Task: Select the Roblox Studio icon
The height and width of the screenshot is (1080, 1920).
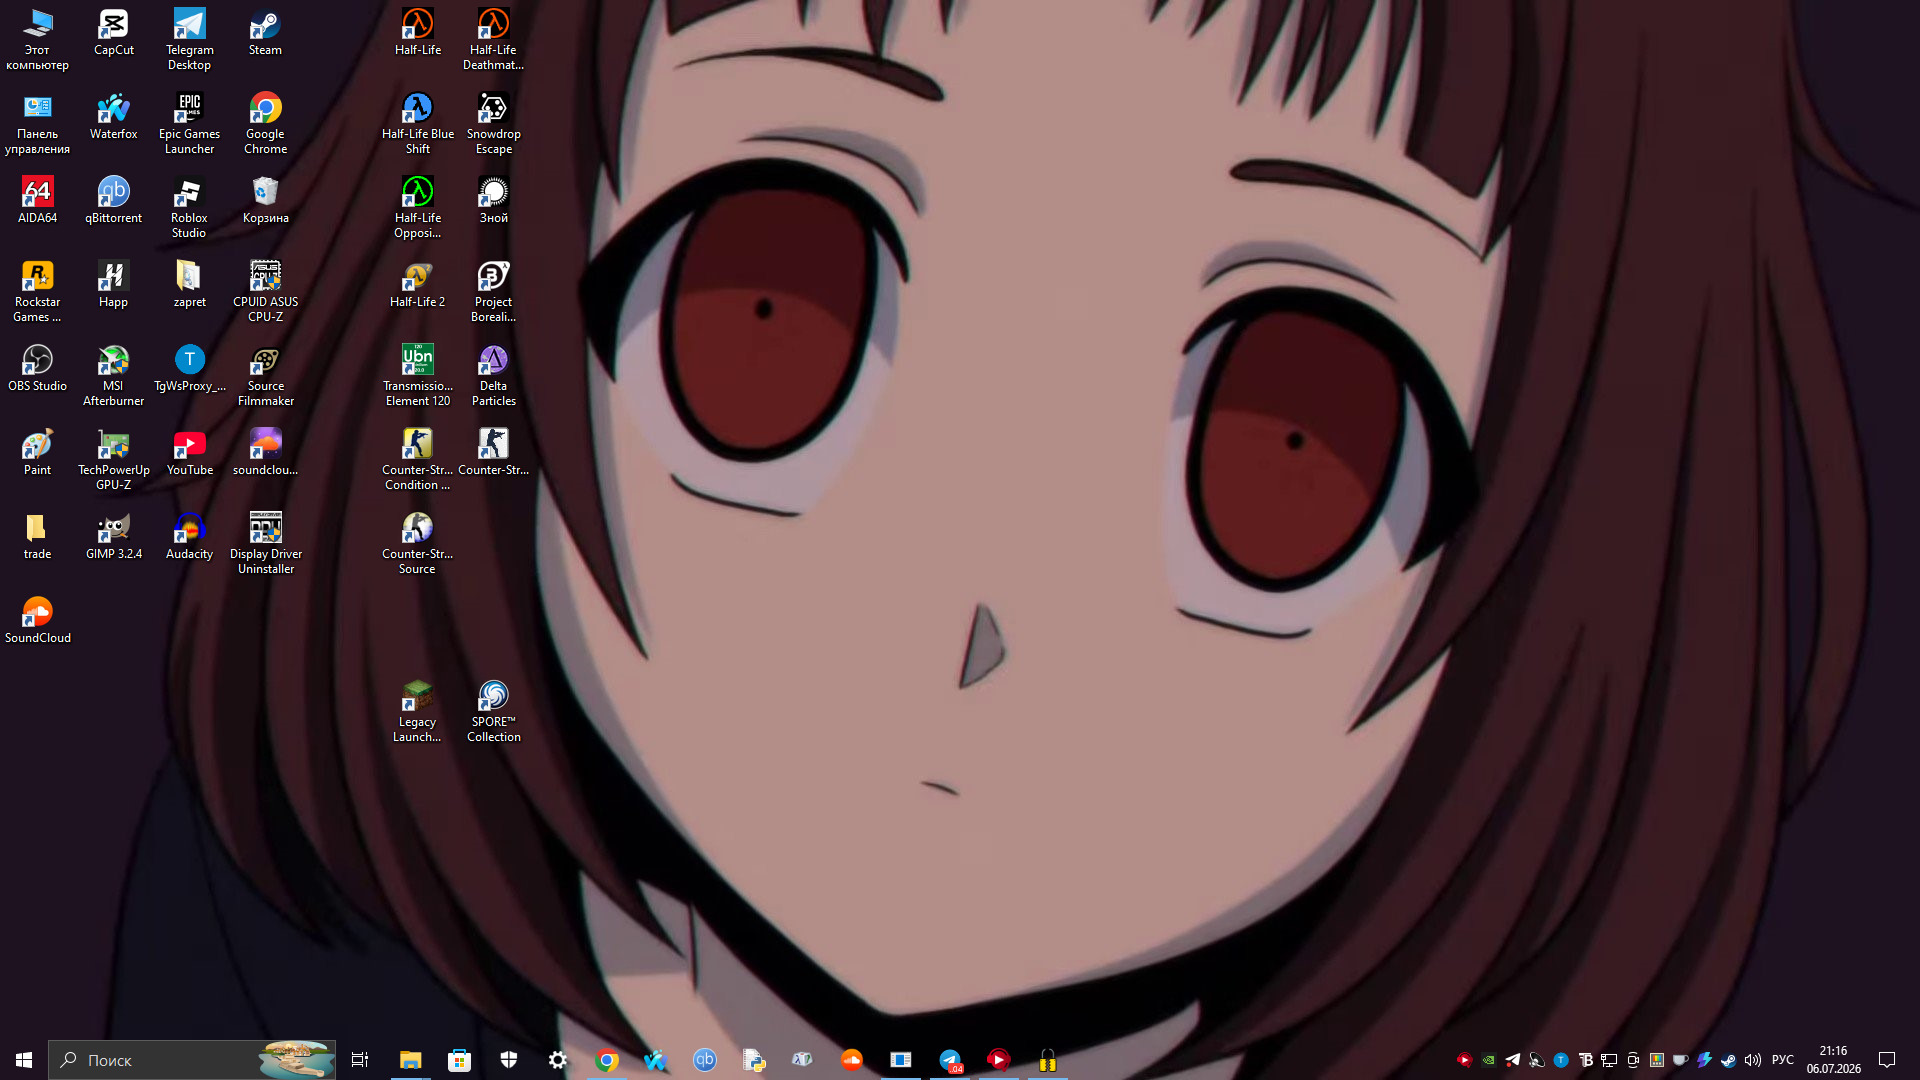Action: [189, 208]
